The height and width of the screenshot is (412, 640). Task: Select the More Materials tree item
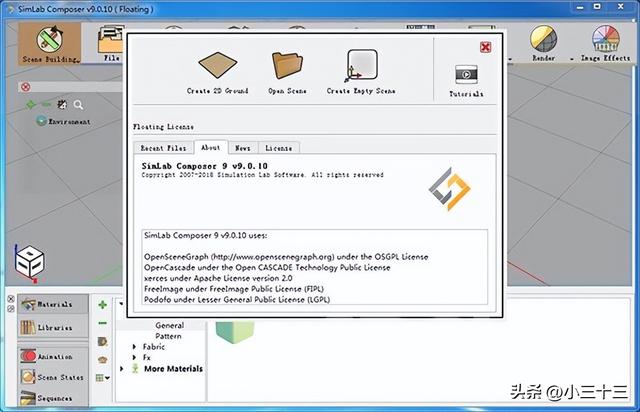click(173, 369)
